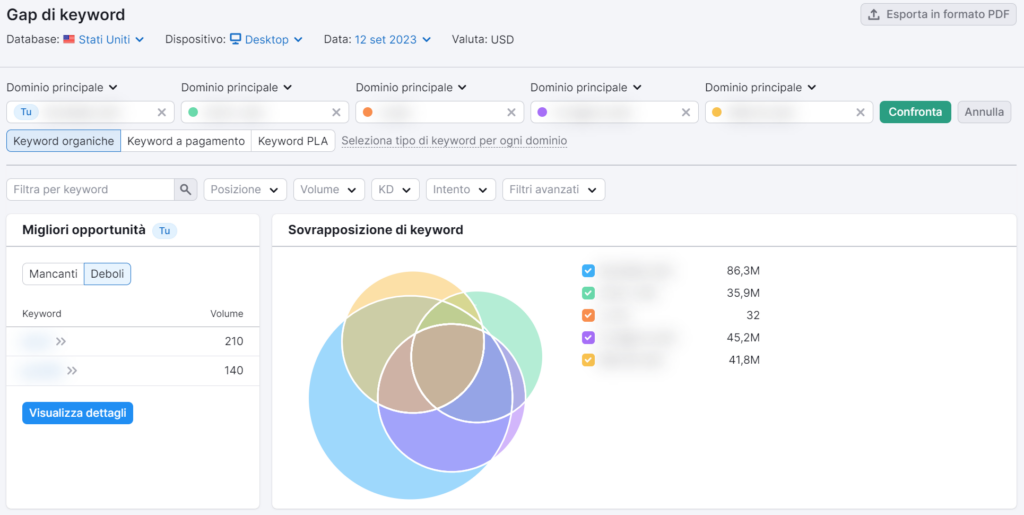Screen dimensions: 1024x515
Task: Select the Deboli toggle
Action: point(108,274)
